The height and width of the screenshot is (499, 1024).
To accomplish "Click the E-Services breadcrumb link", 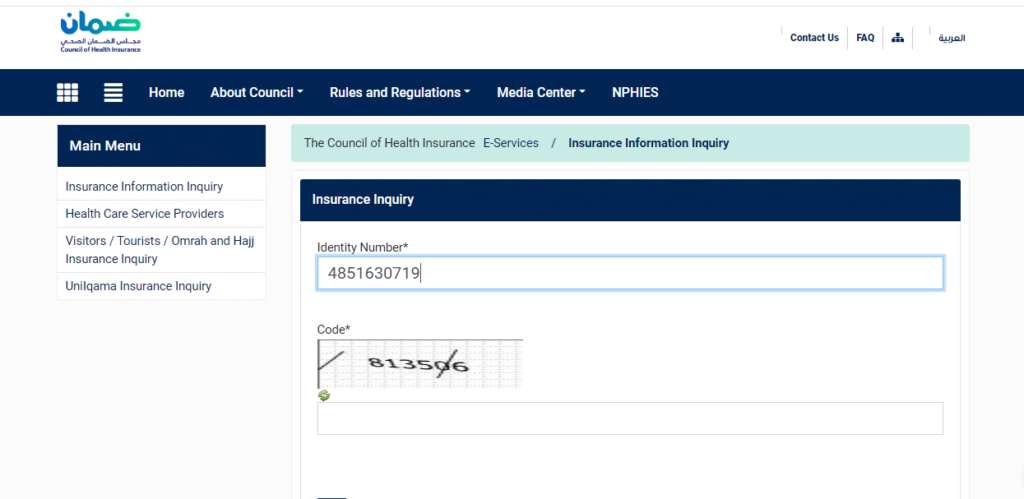I will pos(510,143).
